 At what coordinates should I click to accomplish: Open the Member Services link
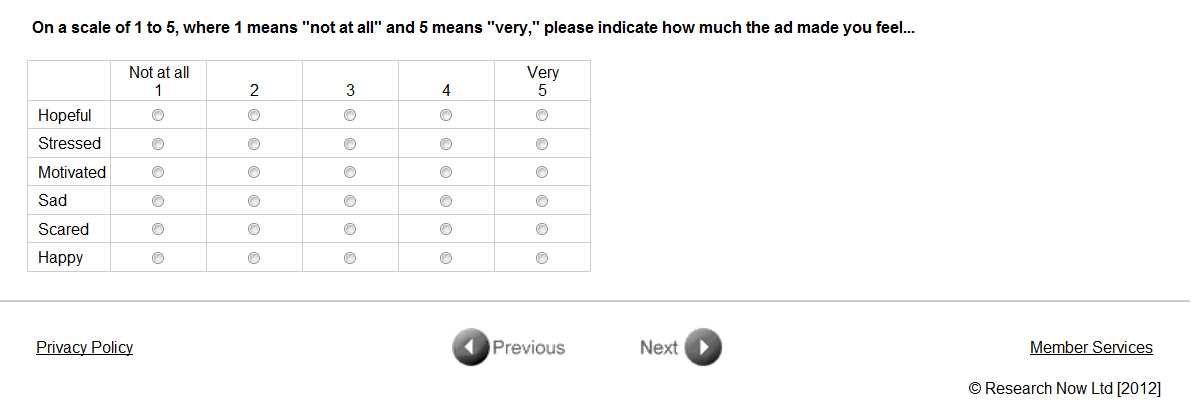(x=1091, y=347)
